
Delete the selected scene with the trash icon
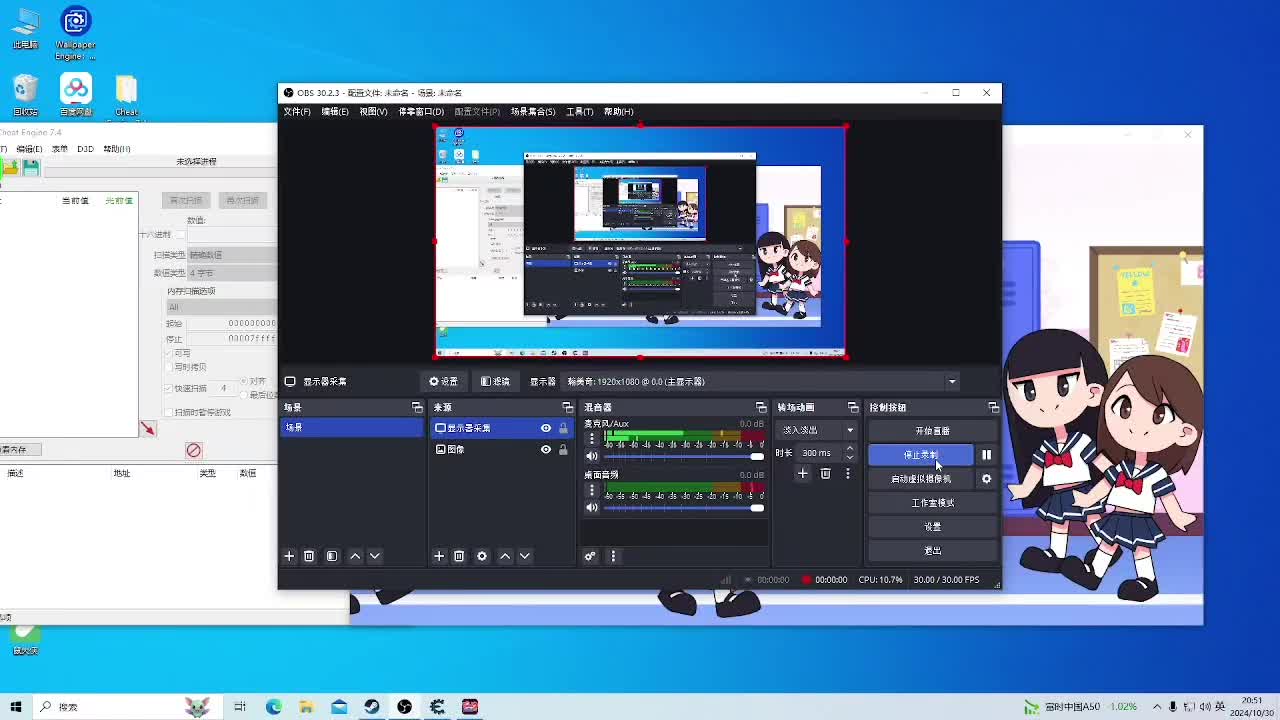click(309, 556)
